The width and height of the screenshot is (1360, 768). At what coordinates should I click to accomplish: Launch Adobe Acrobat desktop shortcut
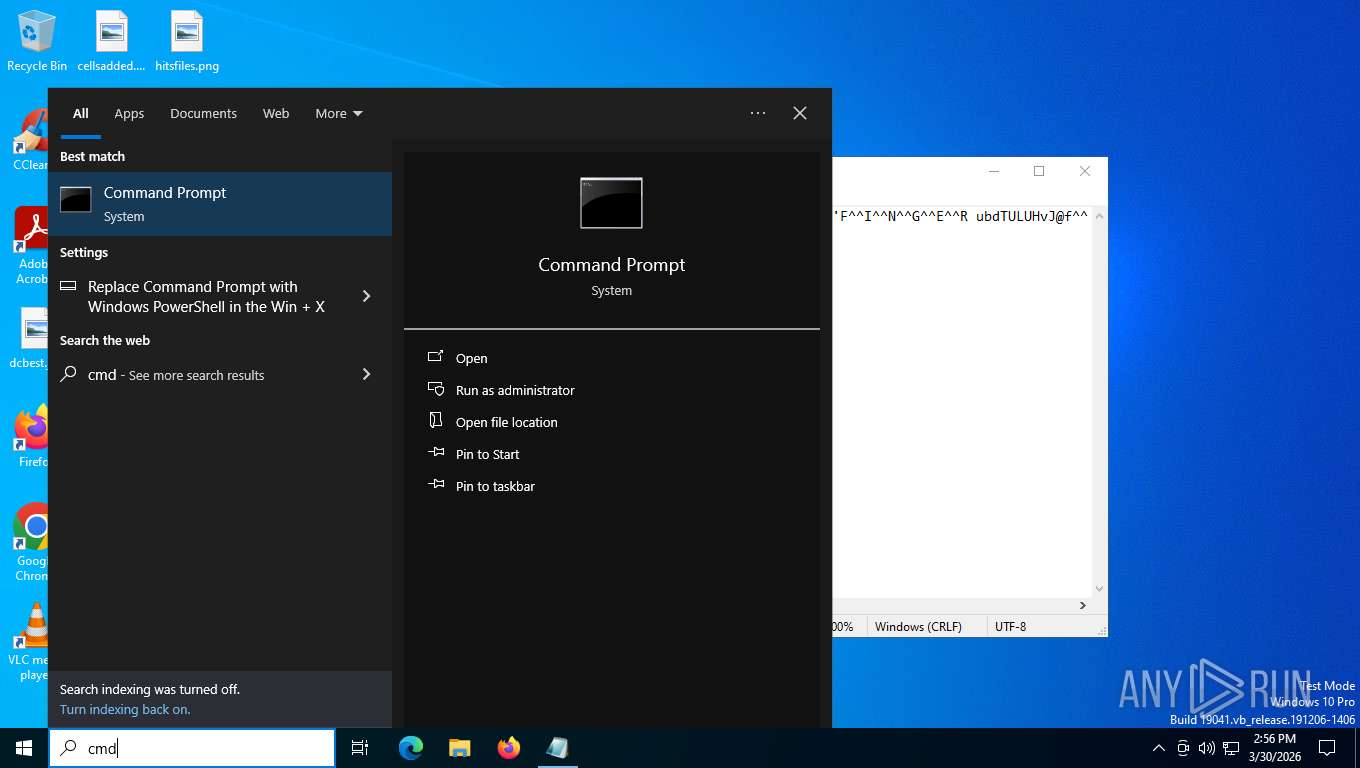click(31, 246)
